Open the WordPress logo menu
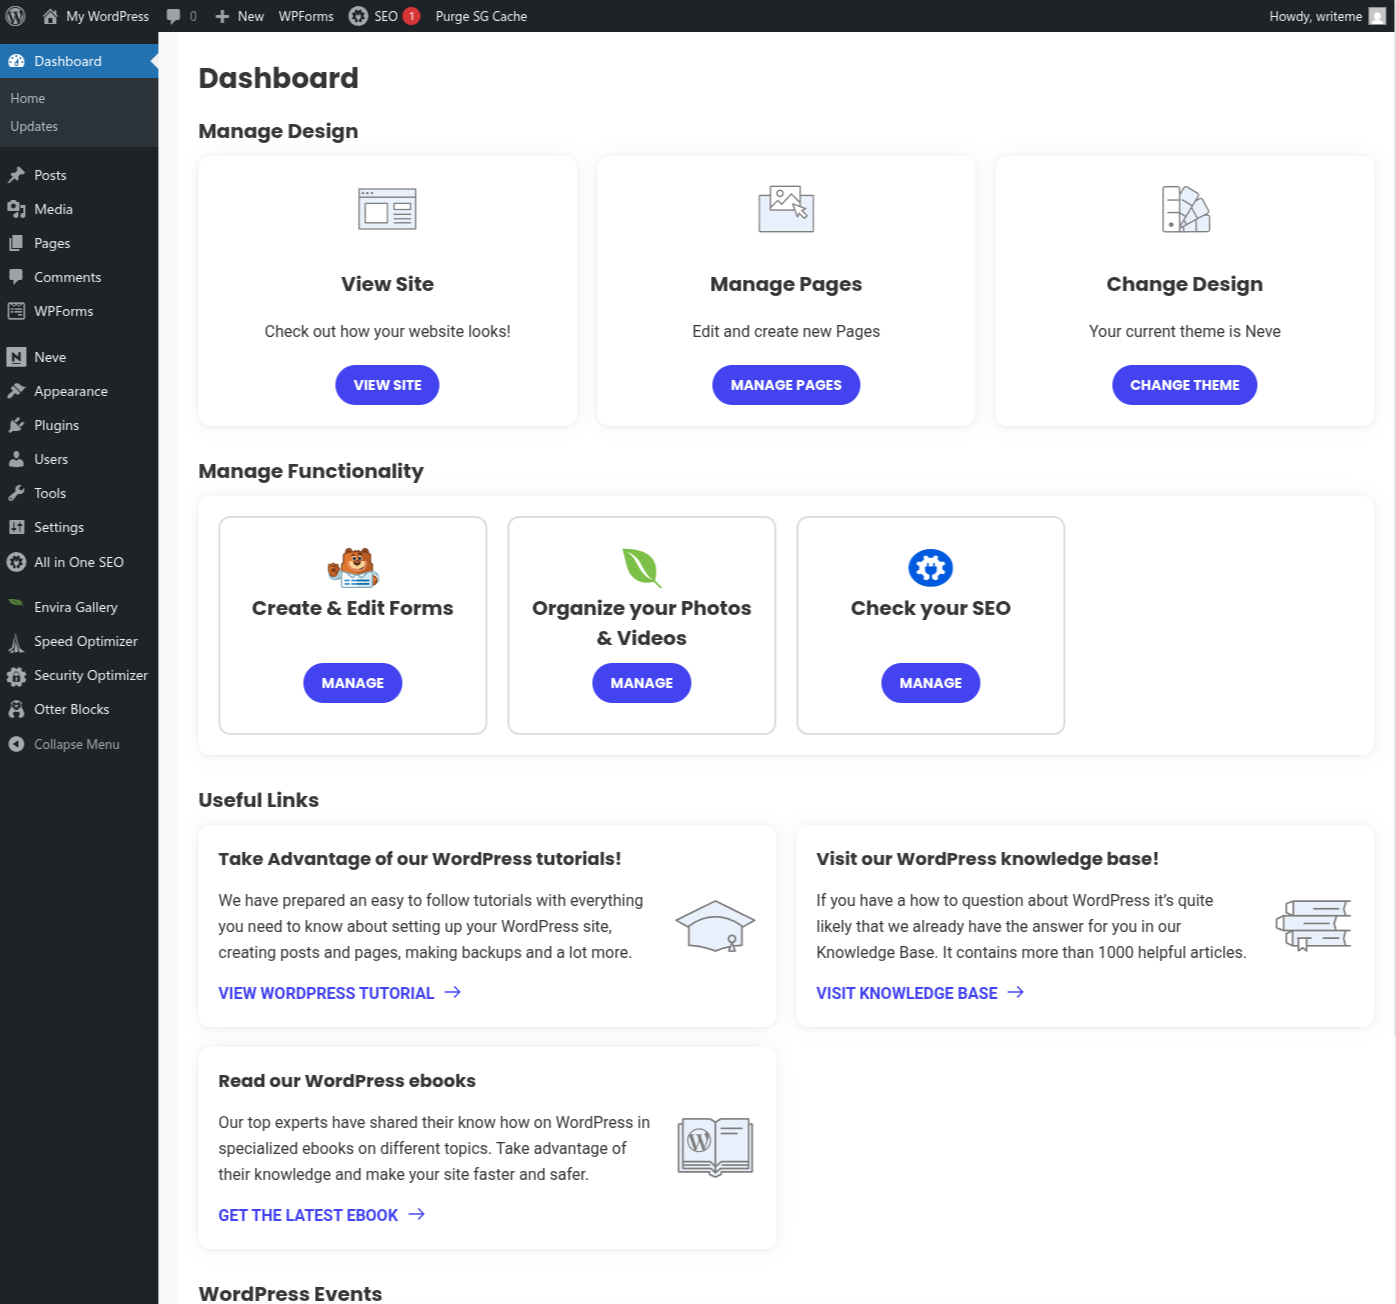This screenshot has width=1396, height=1304. pos(15,16)
